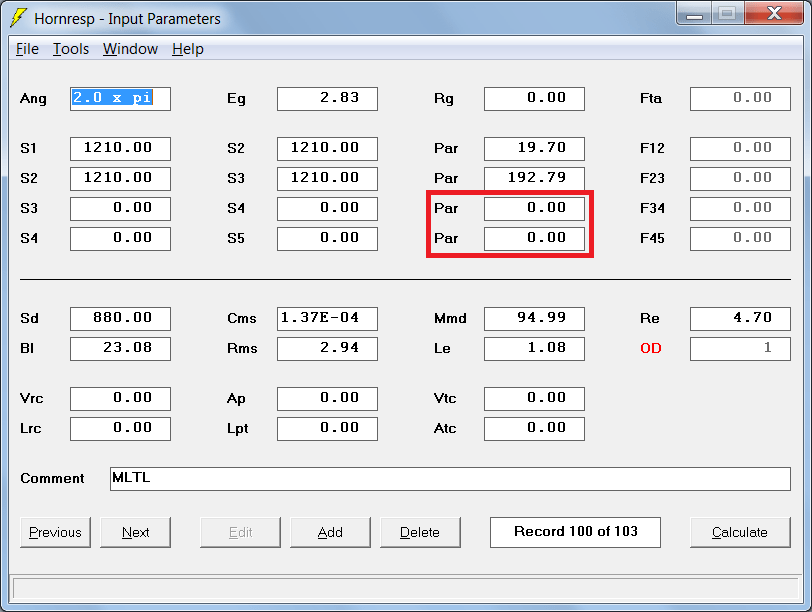The image size is (812, 612).
Task: Click the Add record button
Action: point(330,532)
